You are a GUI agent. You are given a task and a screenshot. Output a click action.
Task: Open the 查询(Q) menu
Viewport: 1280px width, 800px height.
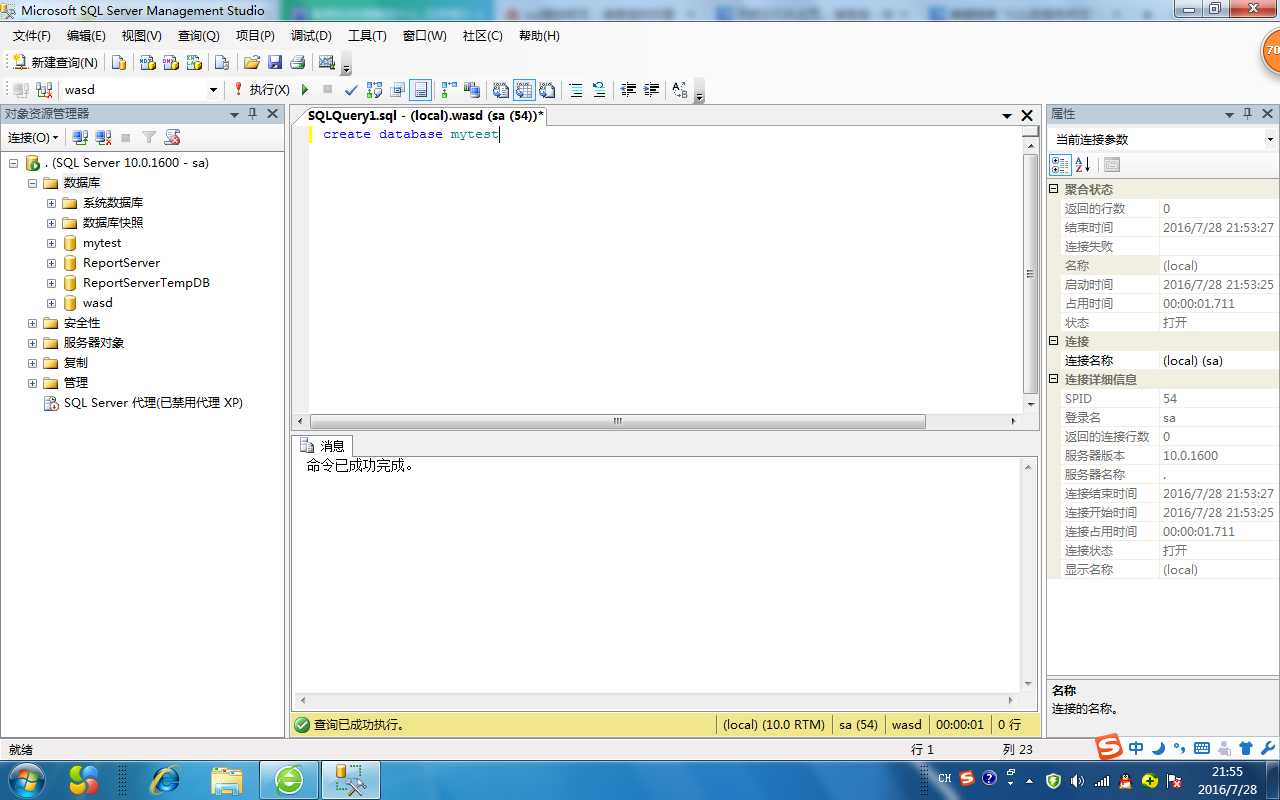[198, 35]
